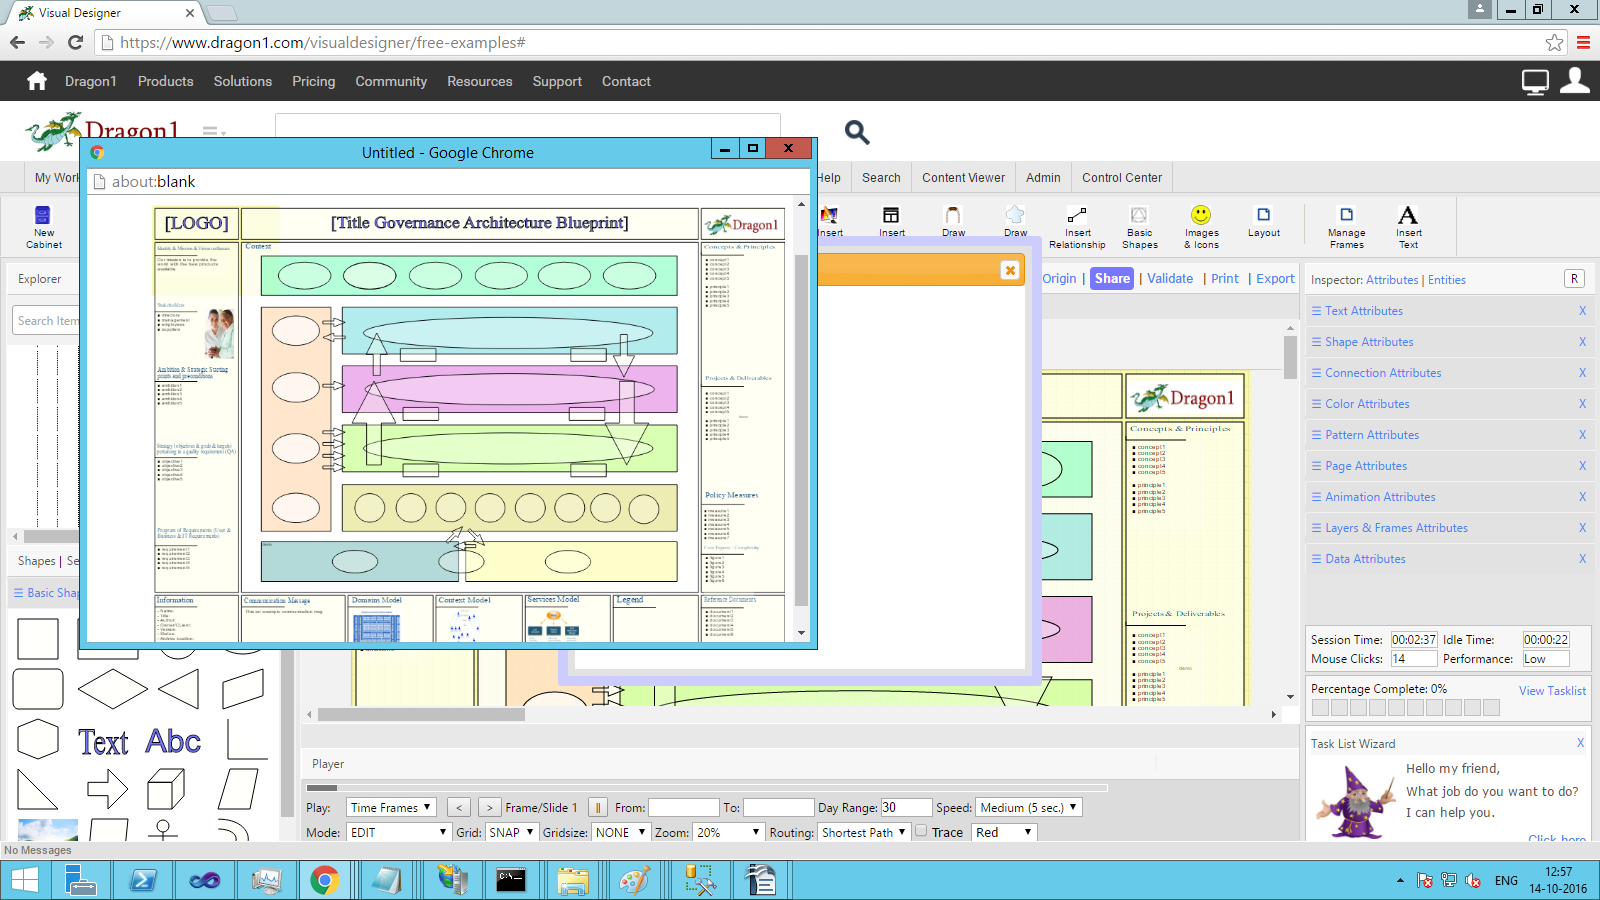Open Speed Medium (5 sec.) dropdown
The height and width of the screenshot is (900, 1600).
(1029, 807)
